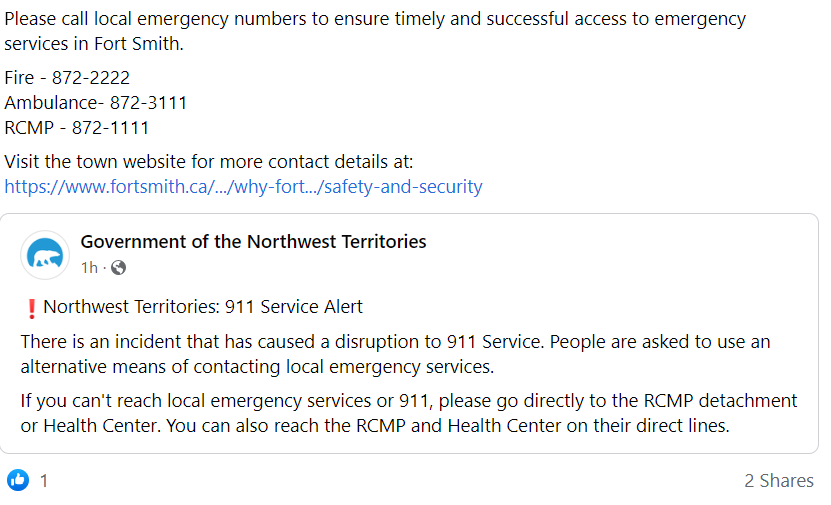Click the blue Like reaction icon

[x=18, y=480]
